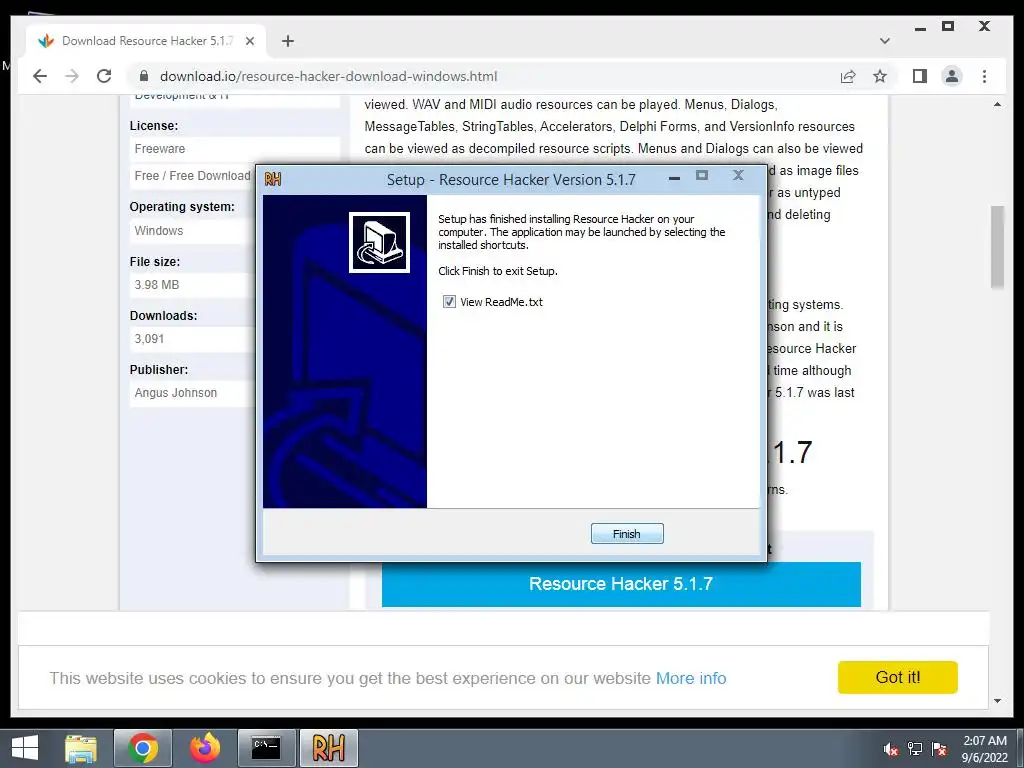Open the Command Prompt taskbar icon

tap(266, 748)
